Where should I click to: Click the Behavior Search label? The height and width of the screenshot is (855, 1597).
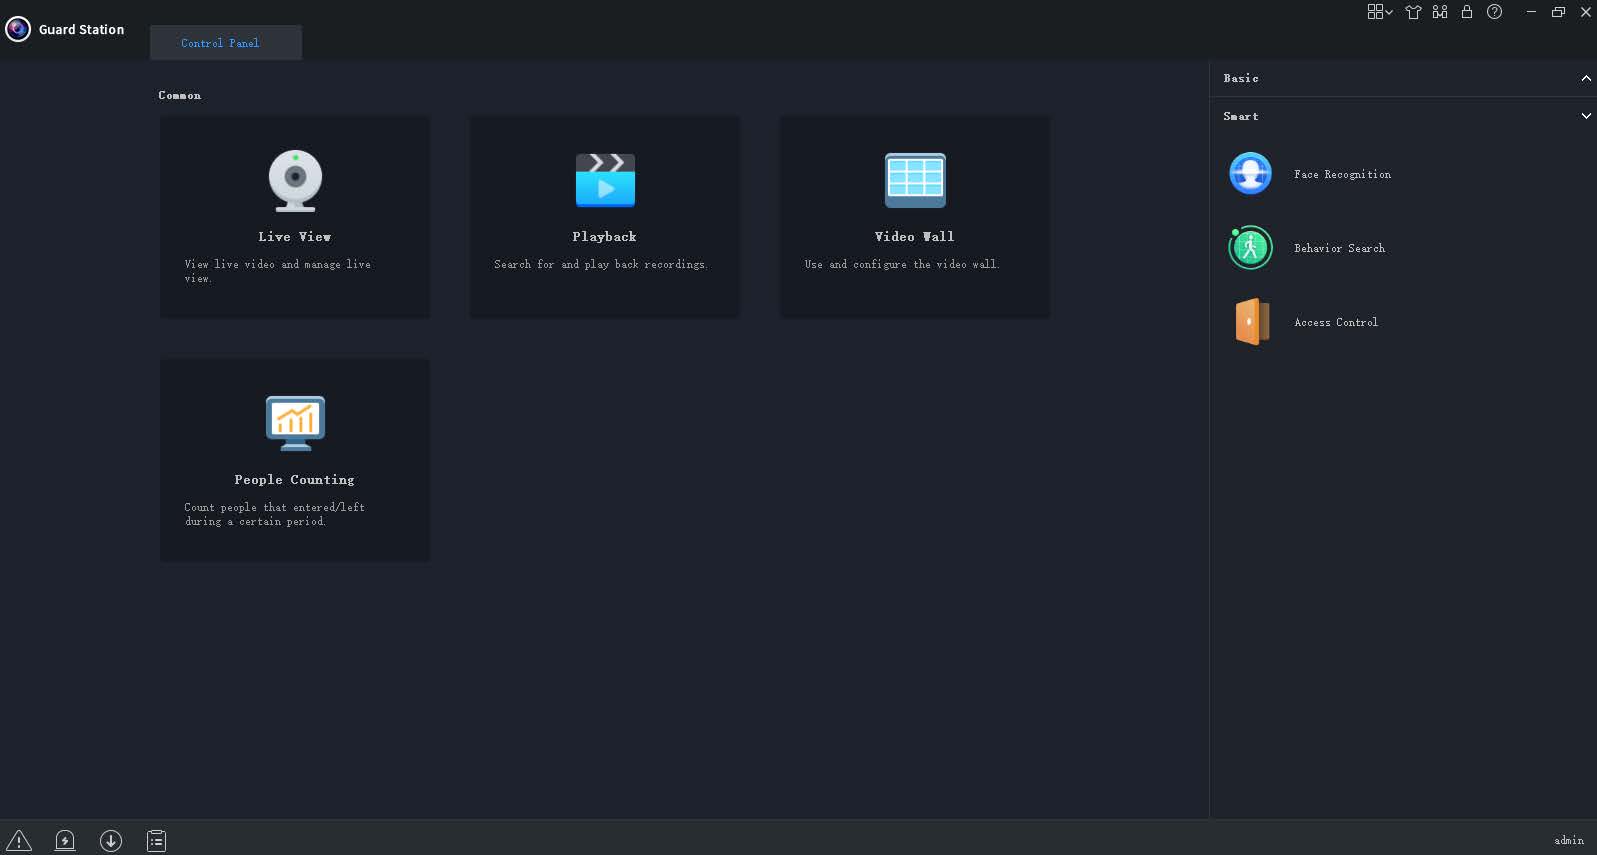1339,248
